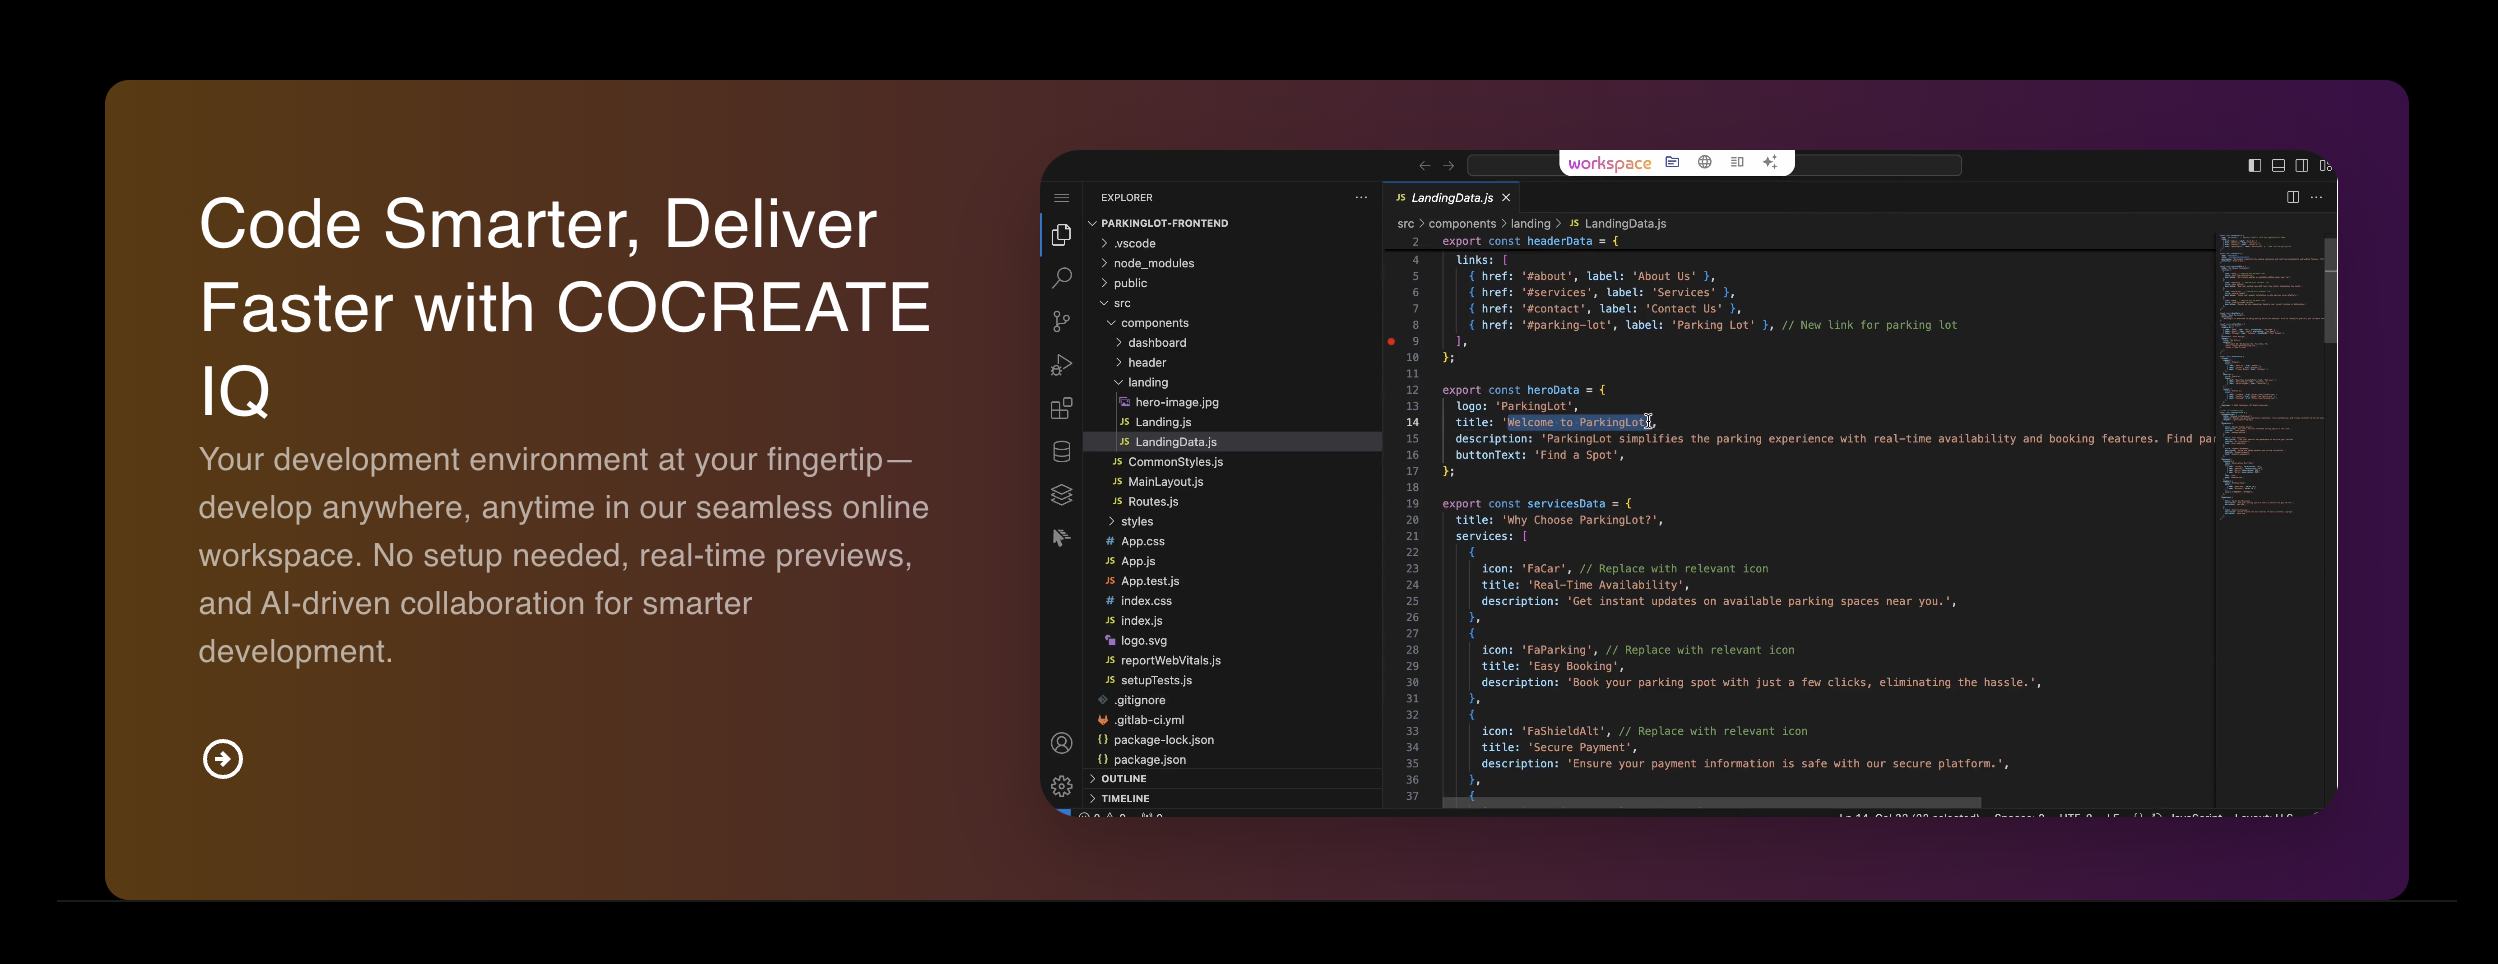
Task: Click the components breadcrumb segment
Action: coord(1462,224)
